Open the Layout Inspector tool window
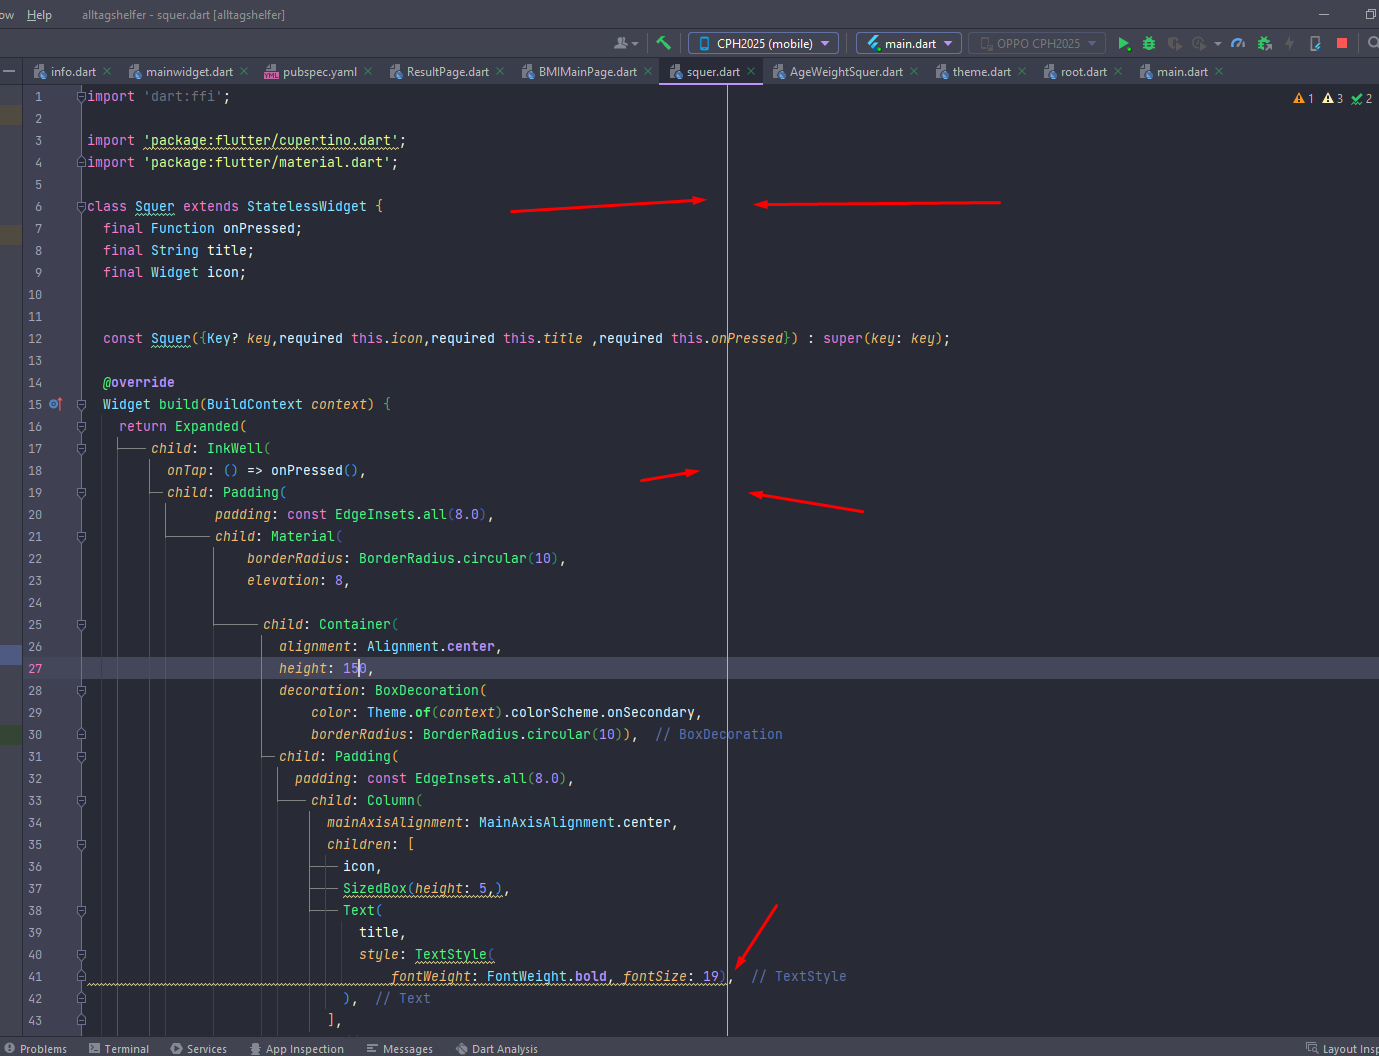This screenshot has height=1056, width=1379. click(1342, 1048)
